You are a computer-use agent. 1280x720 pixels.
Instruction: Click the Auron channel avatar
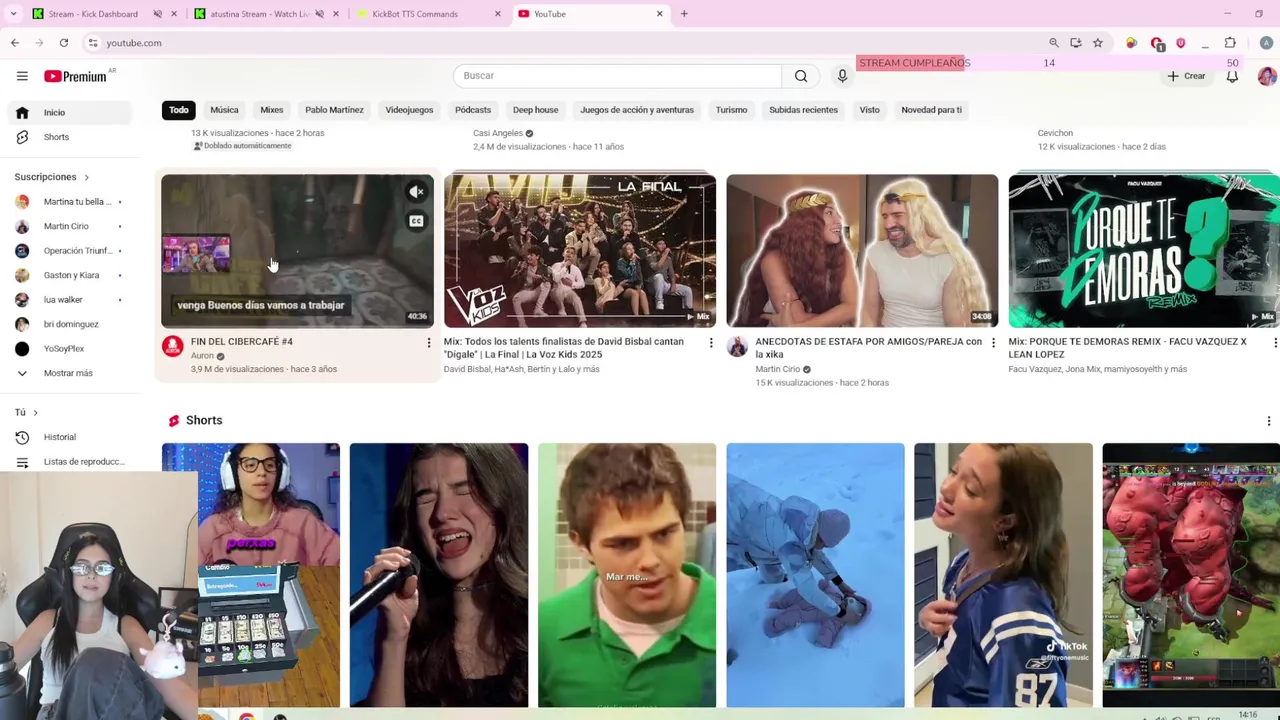click(x=173, y=346)
